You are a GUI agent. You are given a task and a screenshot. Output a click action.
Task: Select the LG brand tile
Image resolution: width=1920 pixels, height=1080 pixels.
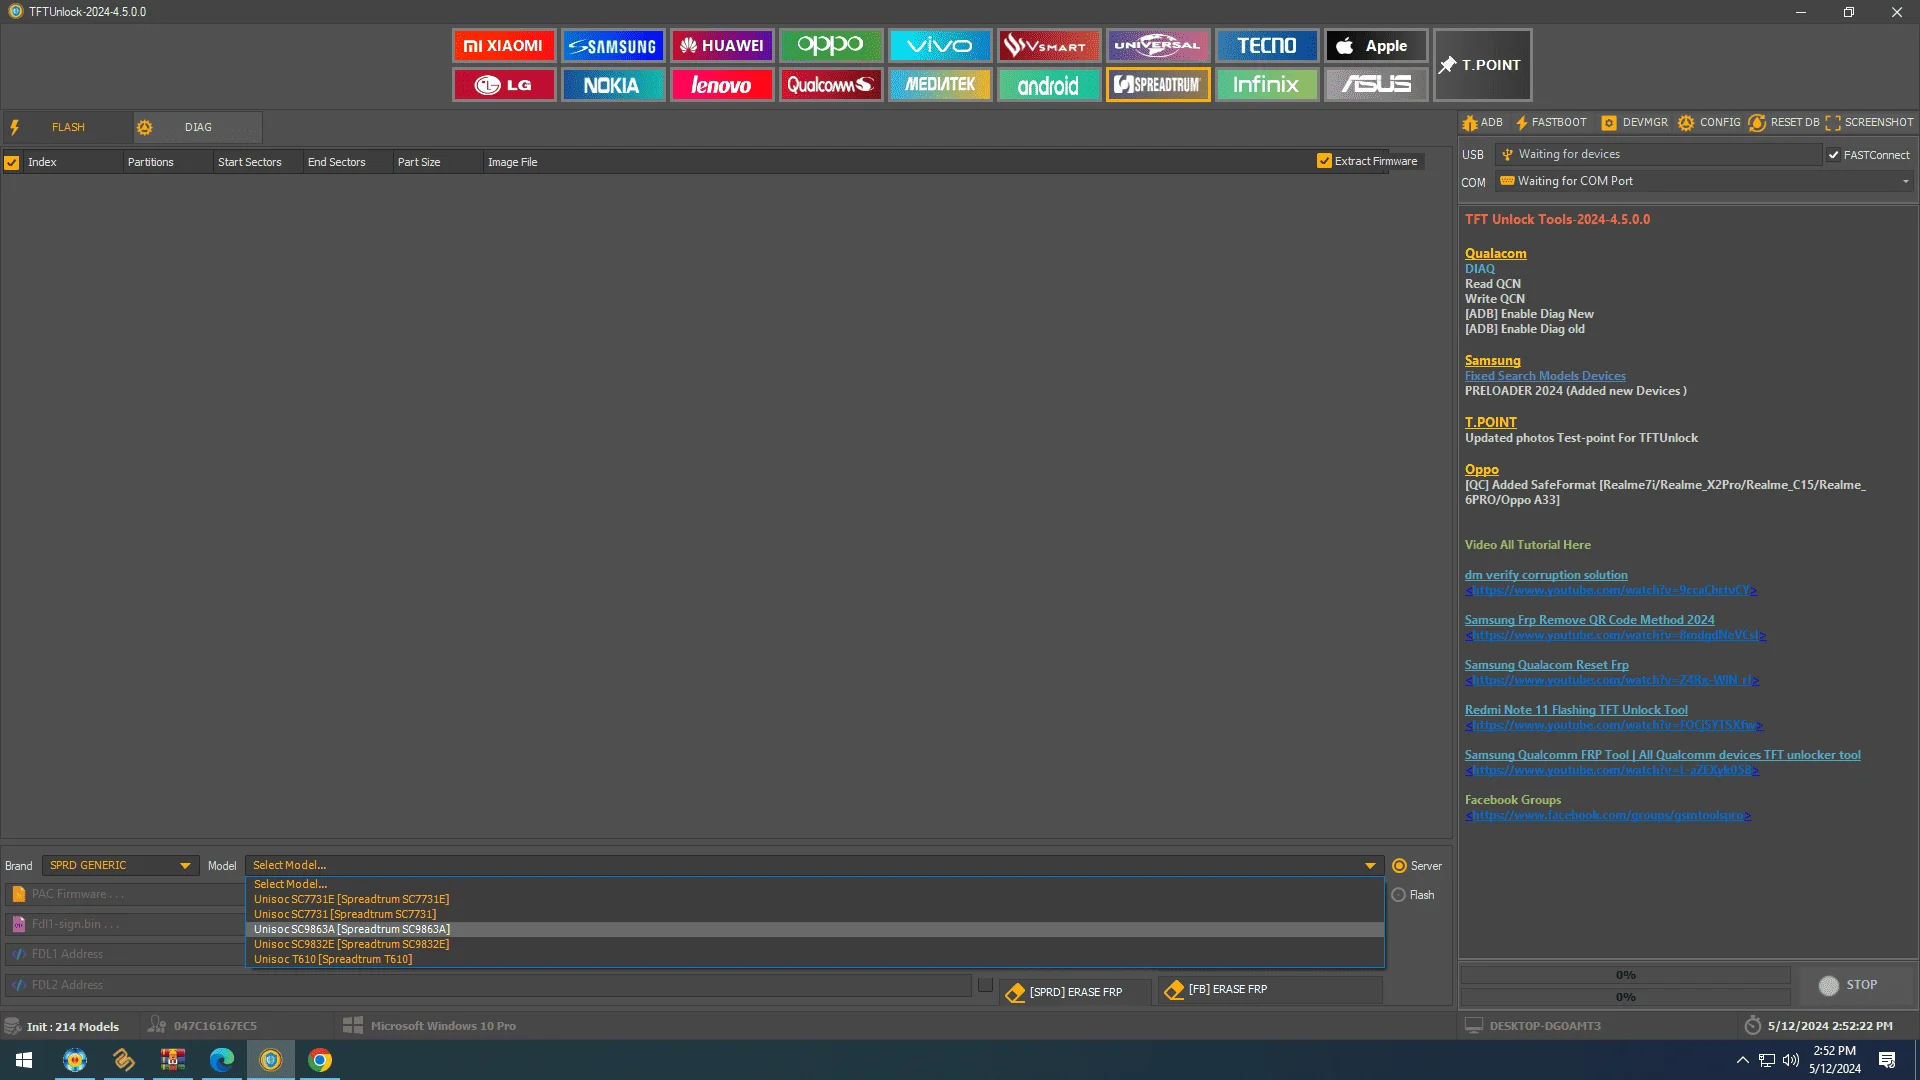(x=504, y=85)
